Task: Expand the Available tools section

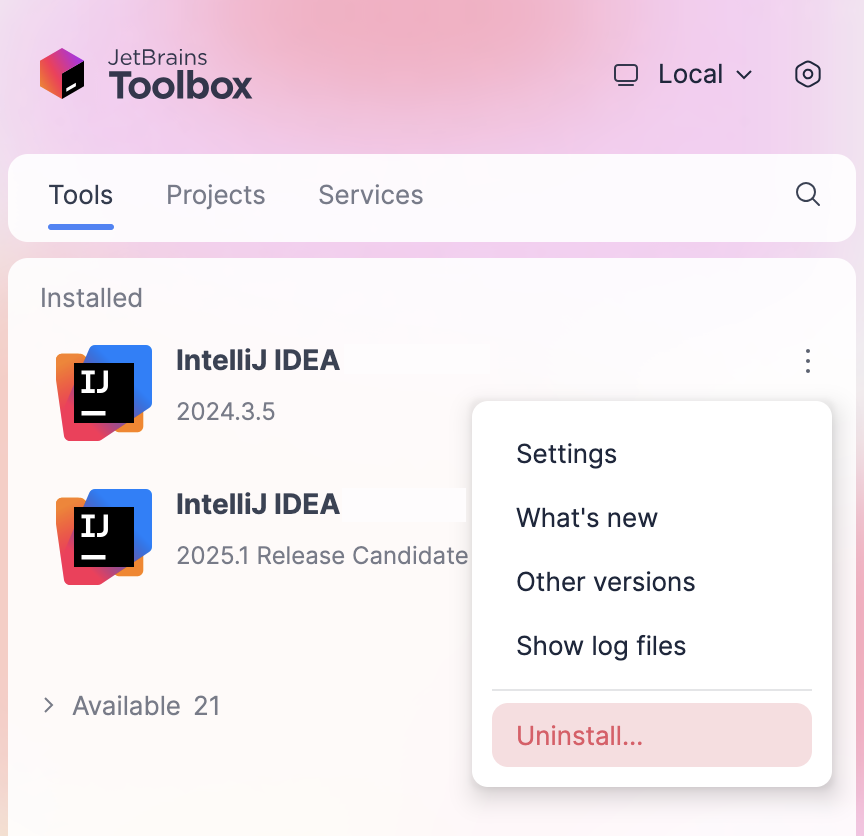Action: coord(48,705)
